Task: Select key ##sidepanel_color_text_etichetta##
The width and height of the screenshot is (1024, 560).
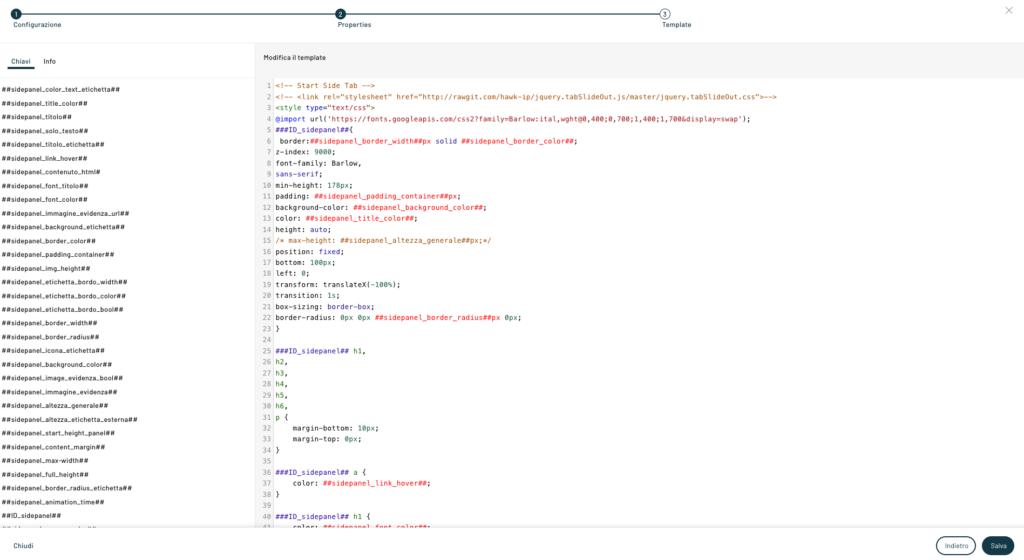Action: pyautogui.click(x=61, y=89)
